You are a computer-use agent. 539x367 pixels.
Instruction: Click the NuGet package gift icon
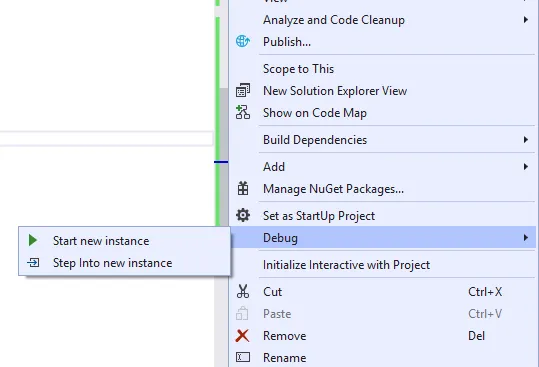click(243, 189)
